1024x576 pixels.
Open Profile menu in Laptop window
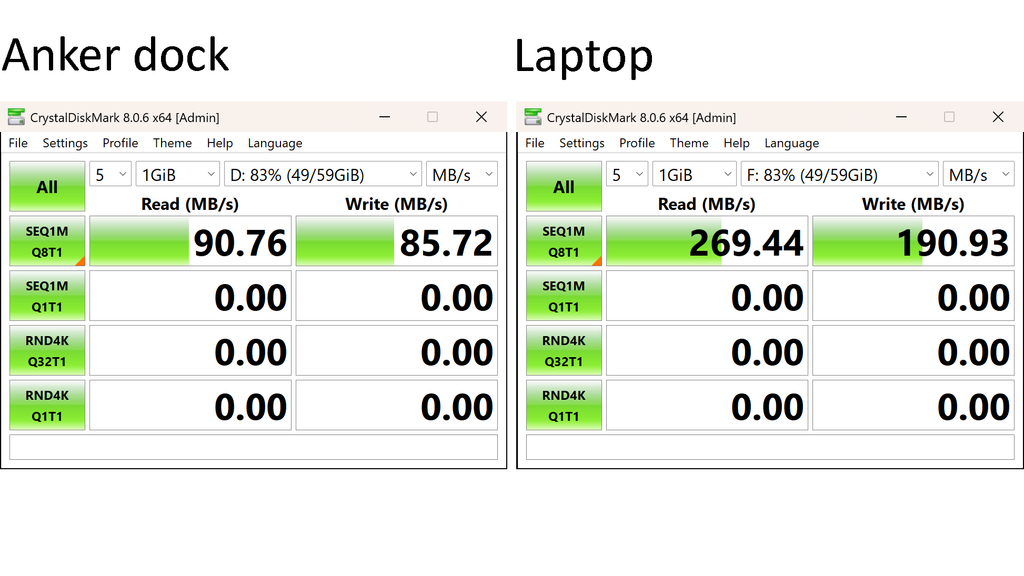(x=637, y=143)
